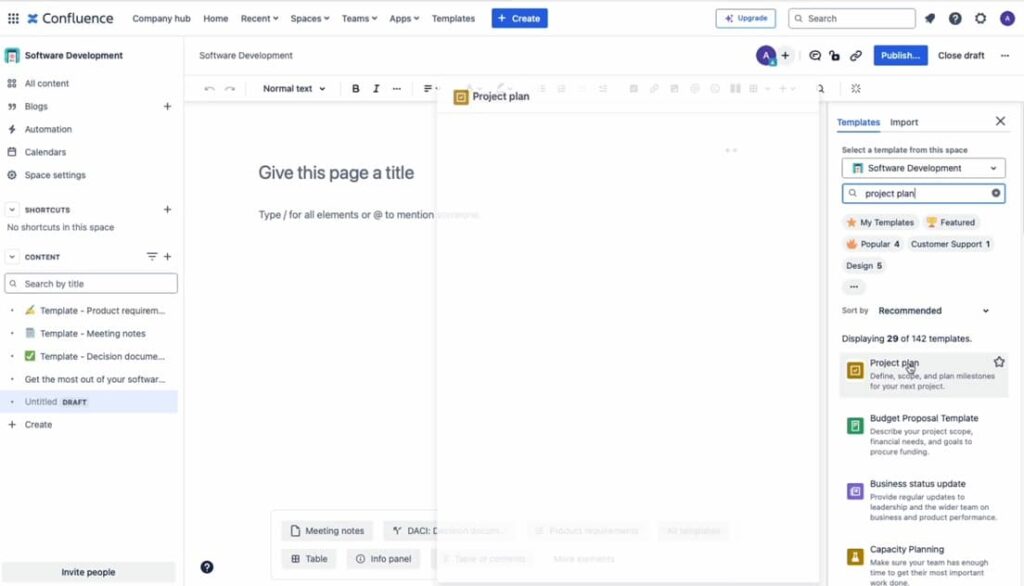Image resolution: width=1024 pixels, height=586 pixels.
Task: Open more actions ellipsis next to Close draft
Action: coord(1004,56)
